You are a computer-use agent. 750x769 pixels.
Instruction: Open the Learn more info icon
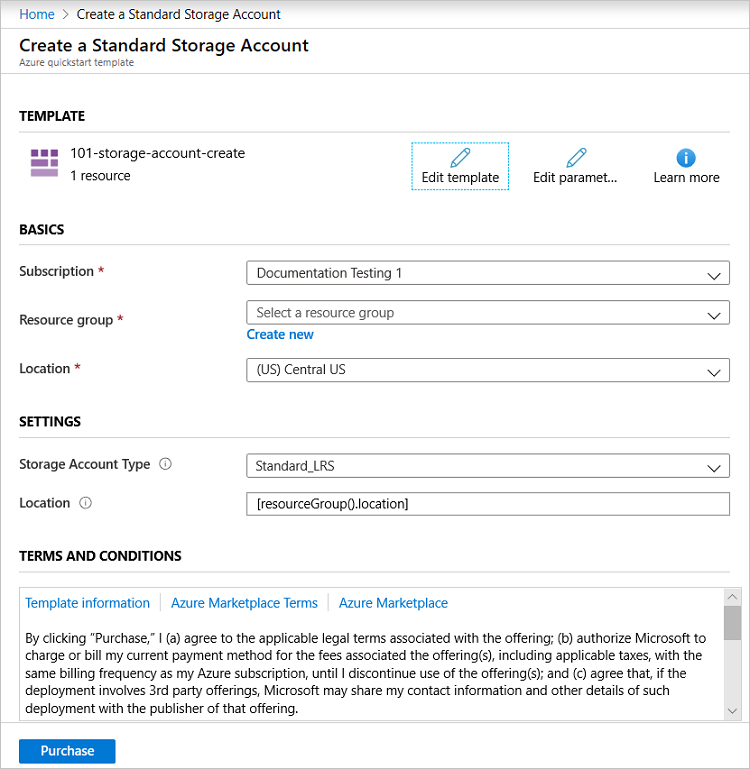click(x=686, y=158)
